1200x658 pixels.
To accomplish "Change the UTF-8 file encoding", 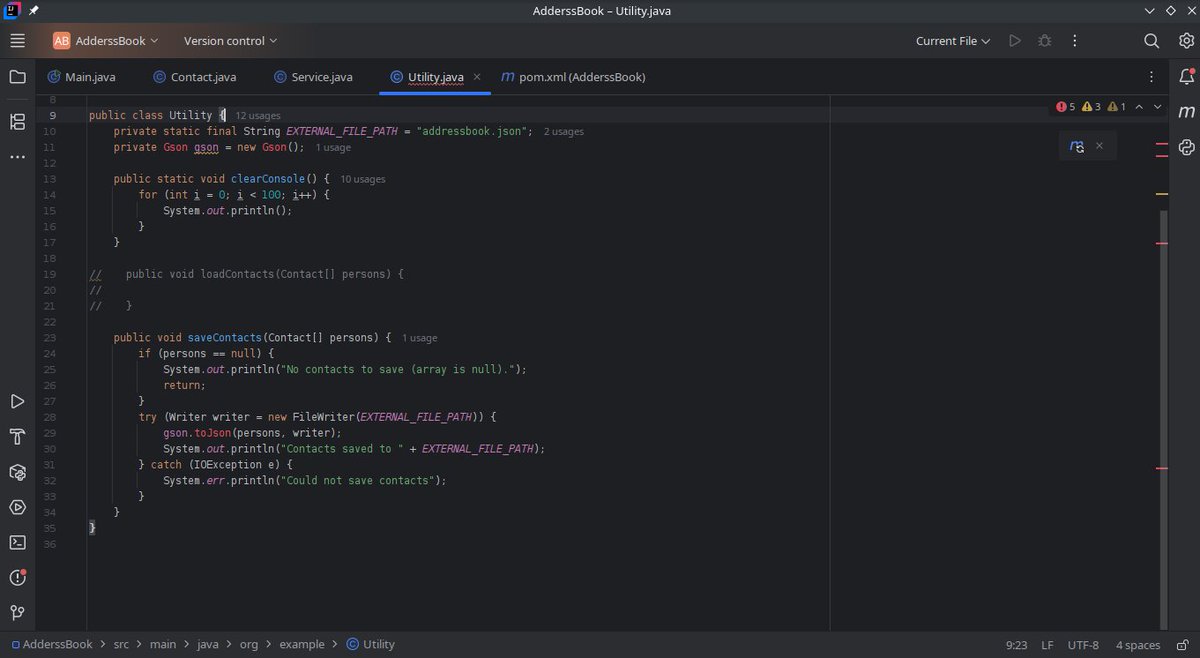I will coord(1083,645).
